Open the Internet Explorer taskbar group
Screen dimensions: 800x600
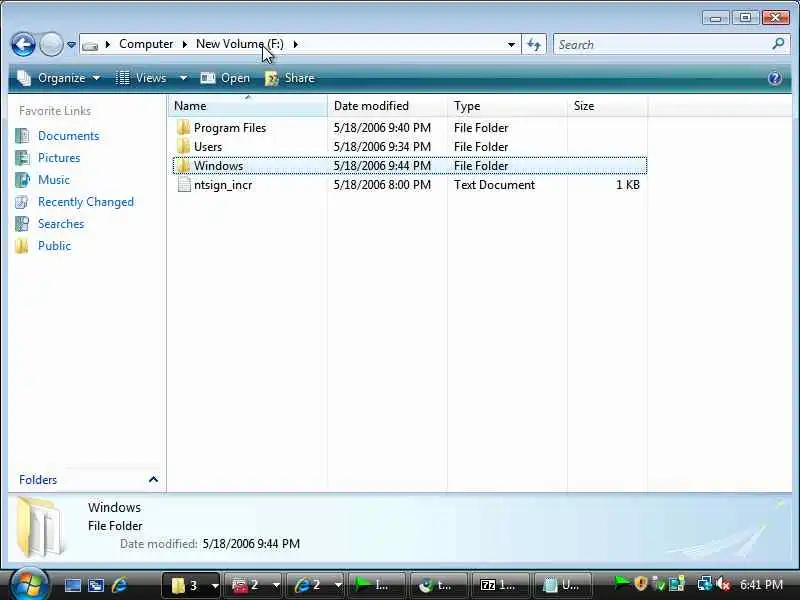click(316, 585)
